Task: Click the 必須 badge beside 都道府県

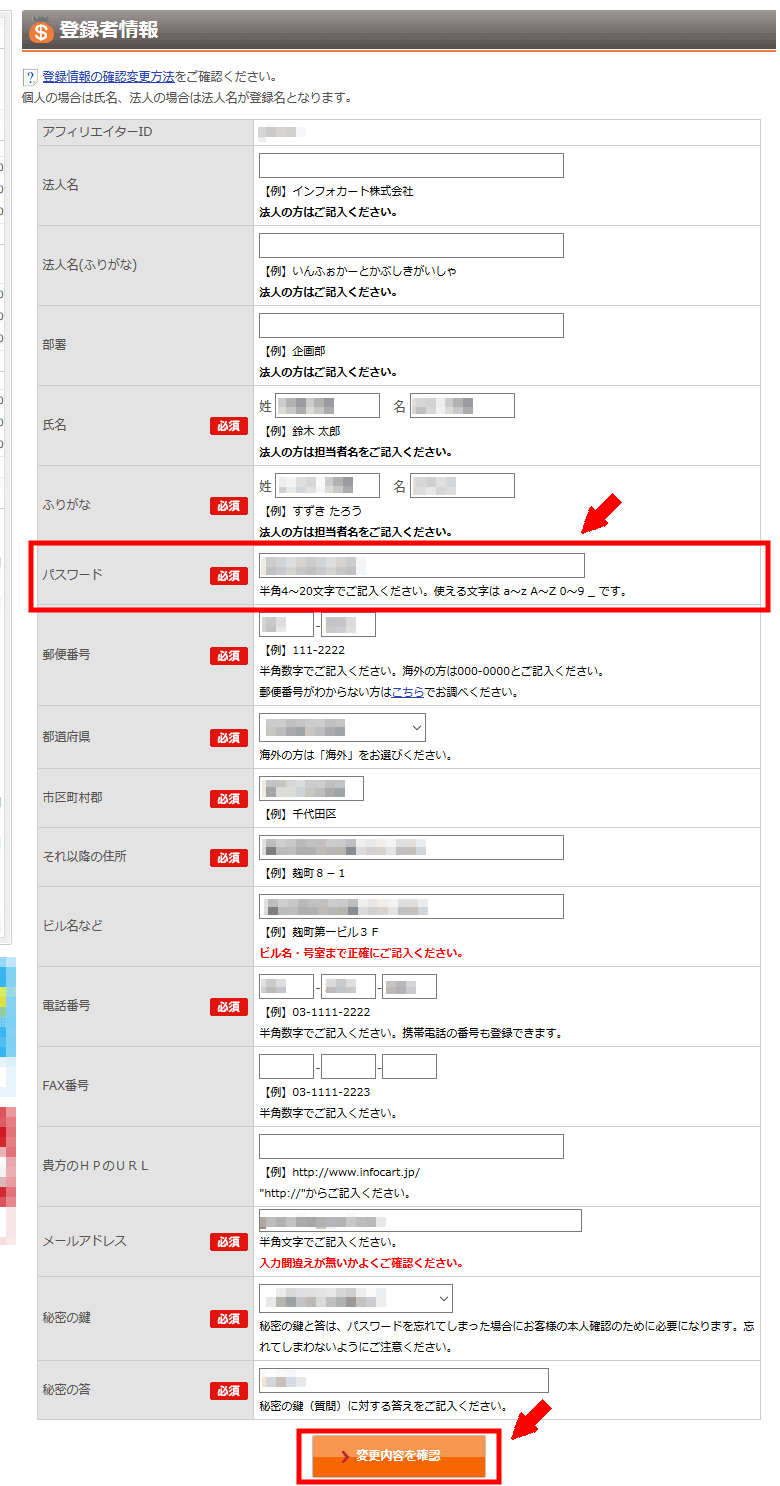Action: click(229, 738)
